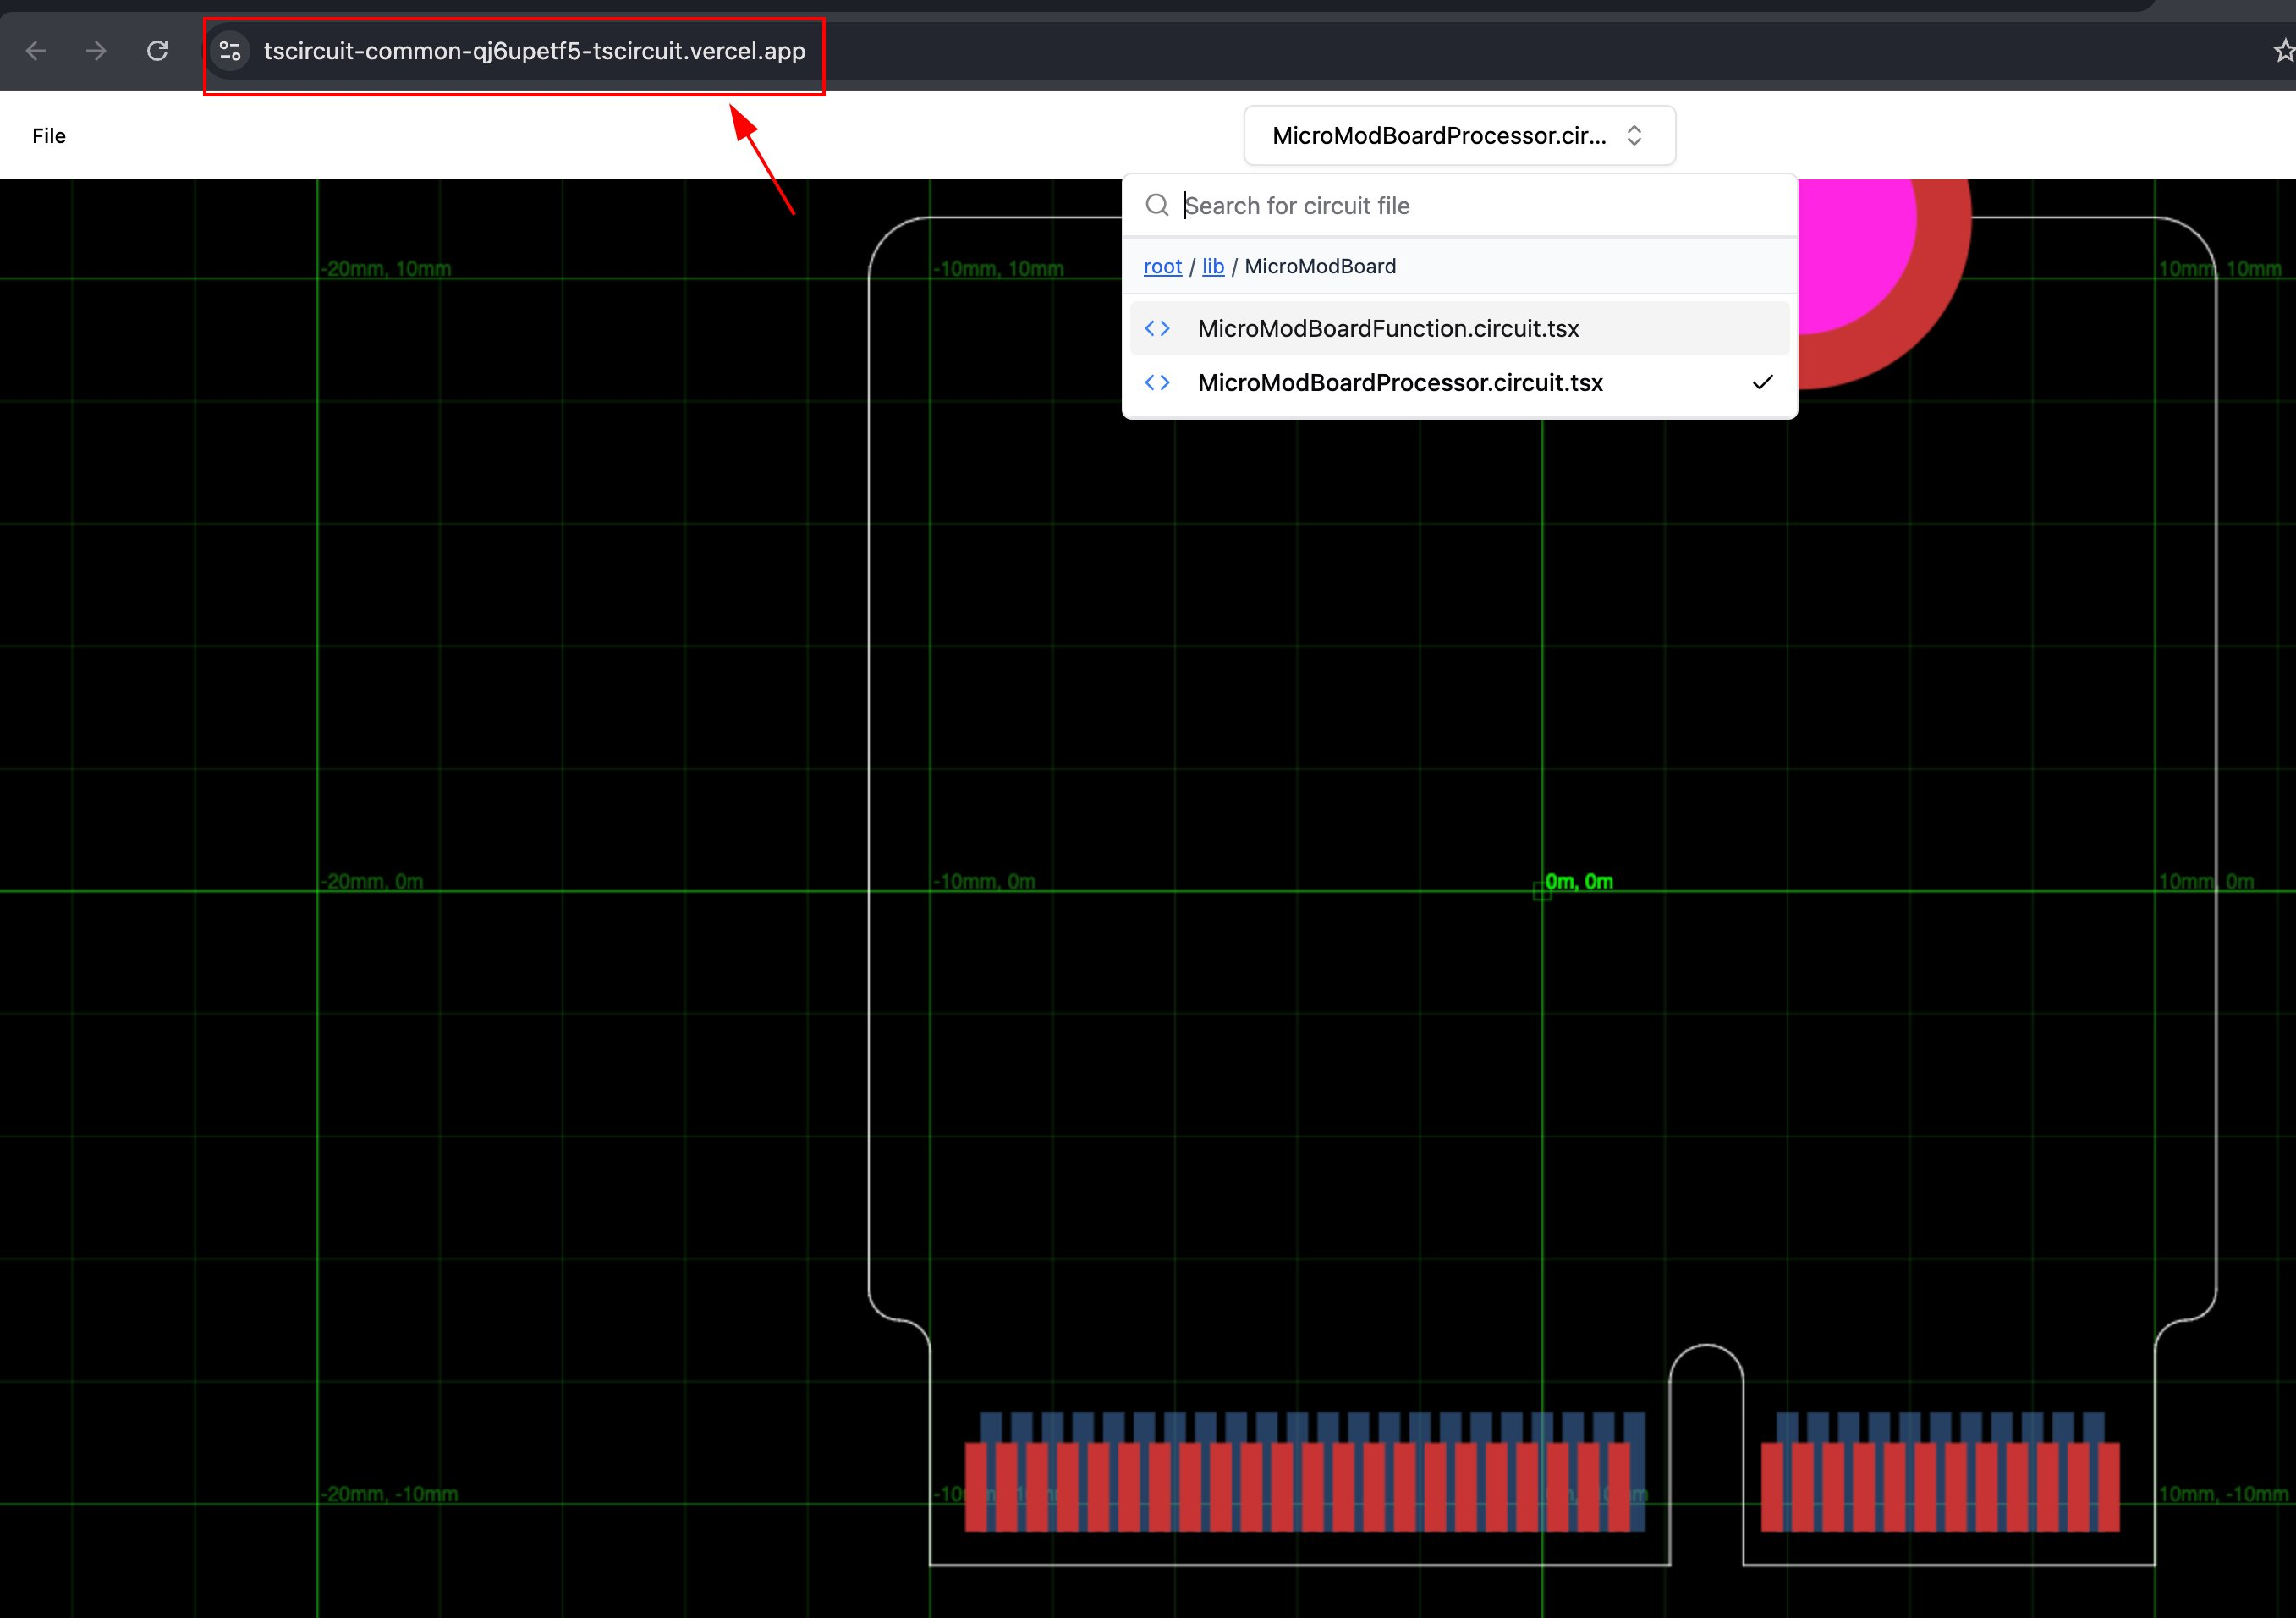Image resolution: width=2296 pixels, height=1618 pixels.
Task: Navigate to root breadcrumb link
Action: pyautogui.click(x=1162, y=266)
